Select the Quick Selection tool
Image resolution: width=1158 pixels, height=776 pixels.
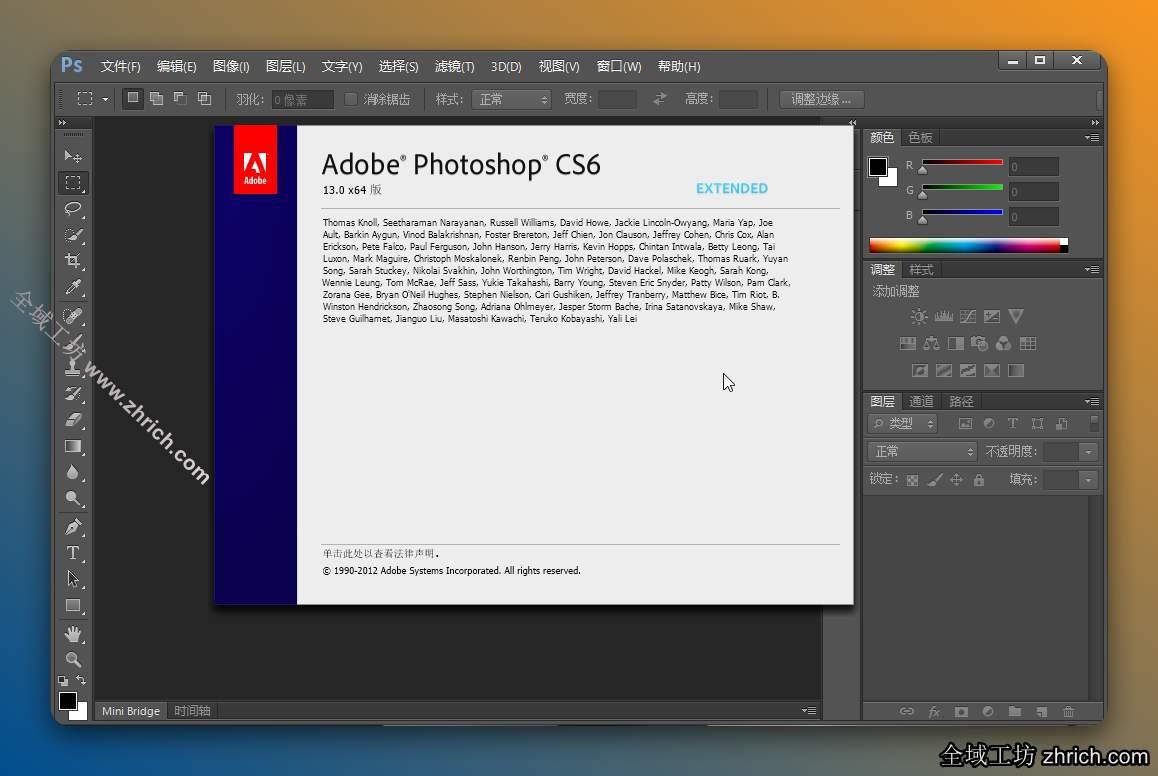click(x=73, y=235)
